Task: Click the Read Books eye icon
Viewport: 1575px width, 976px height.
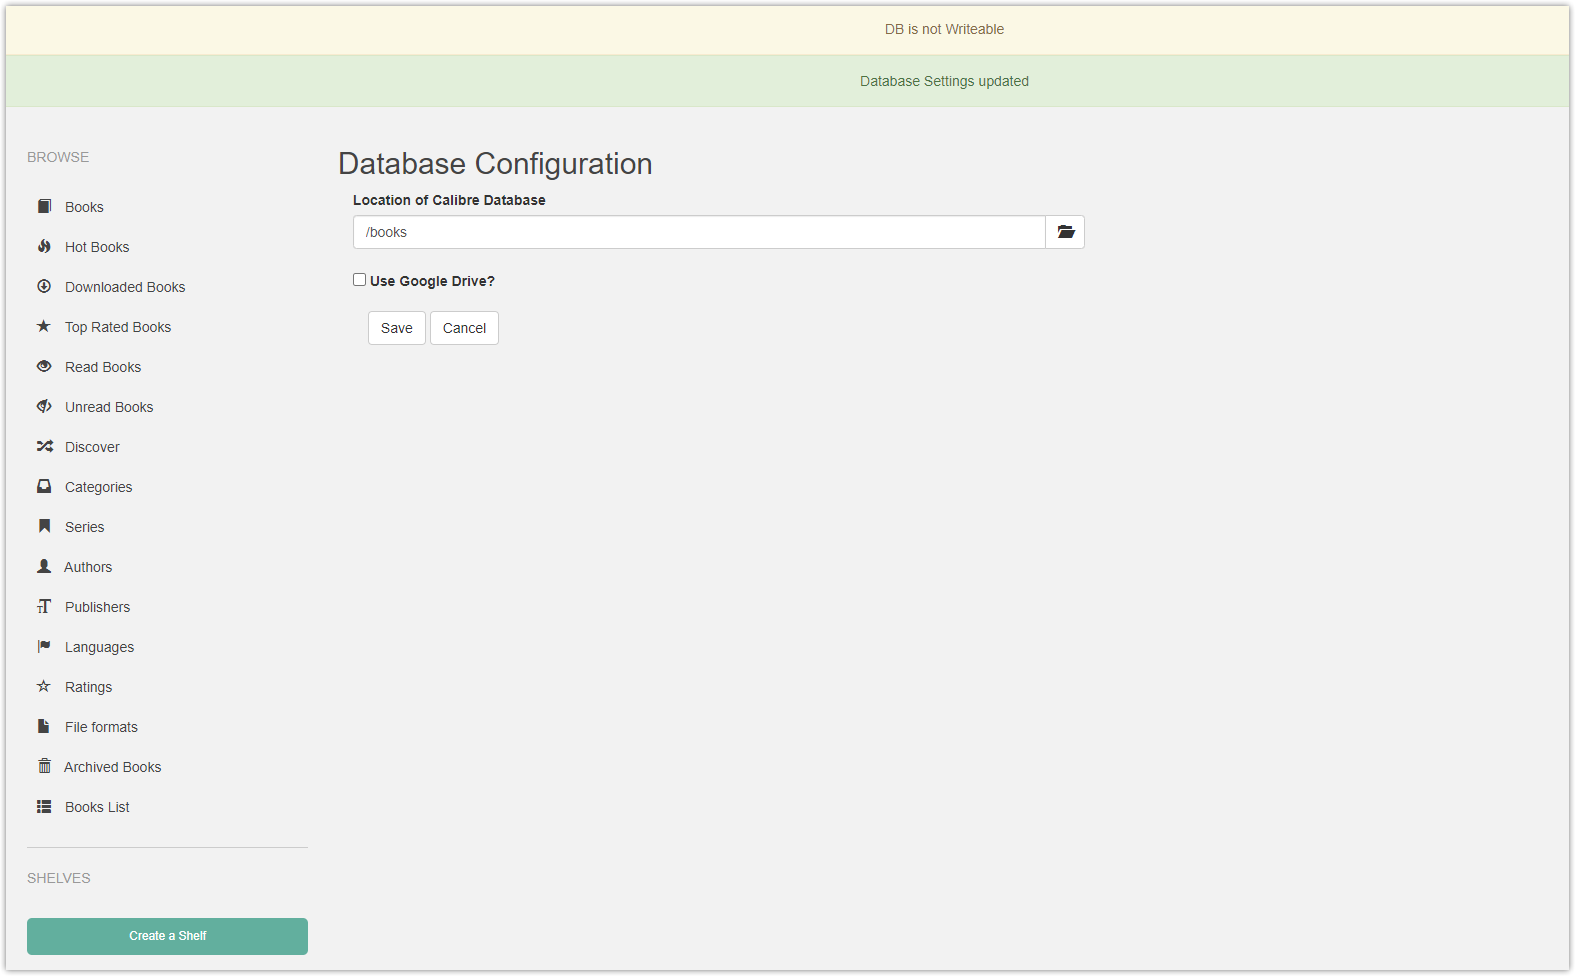Action: click(44, 366)
